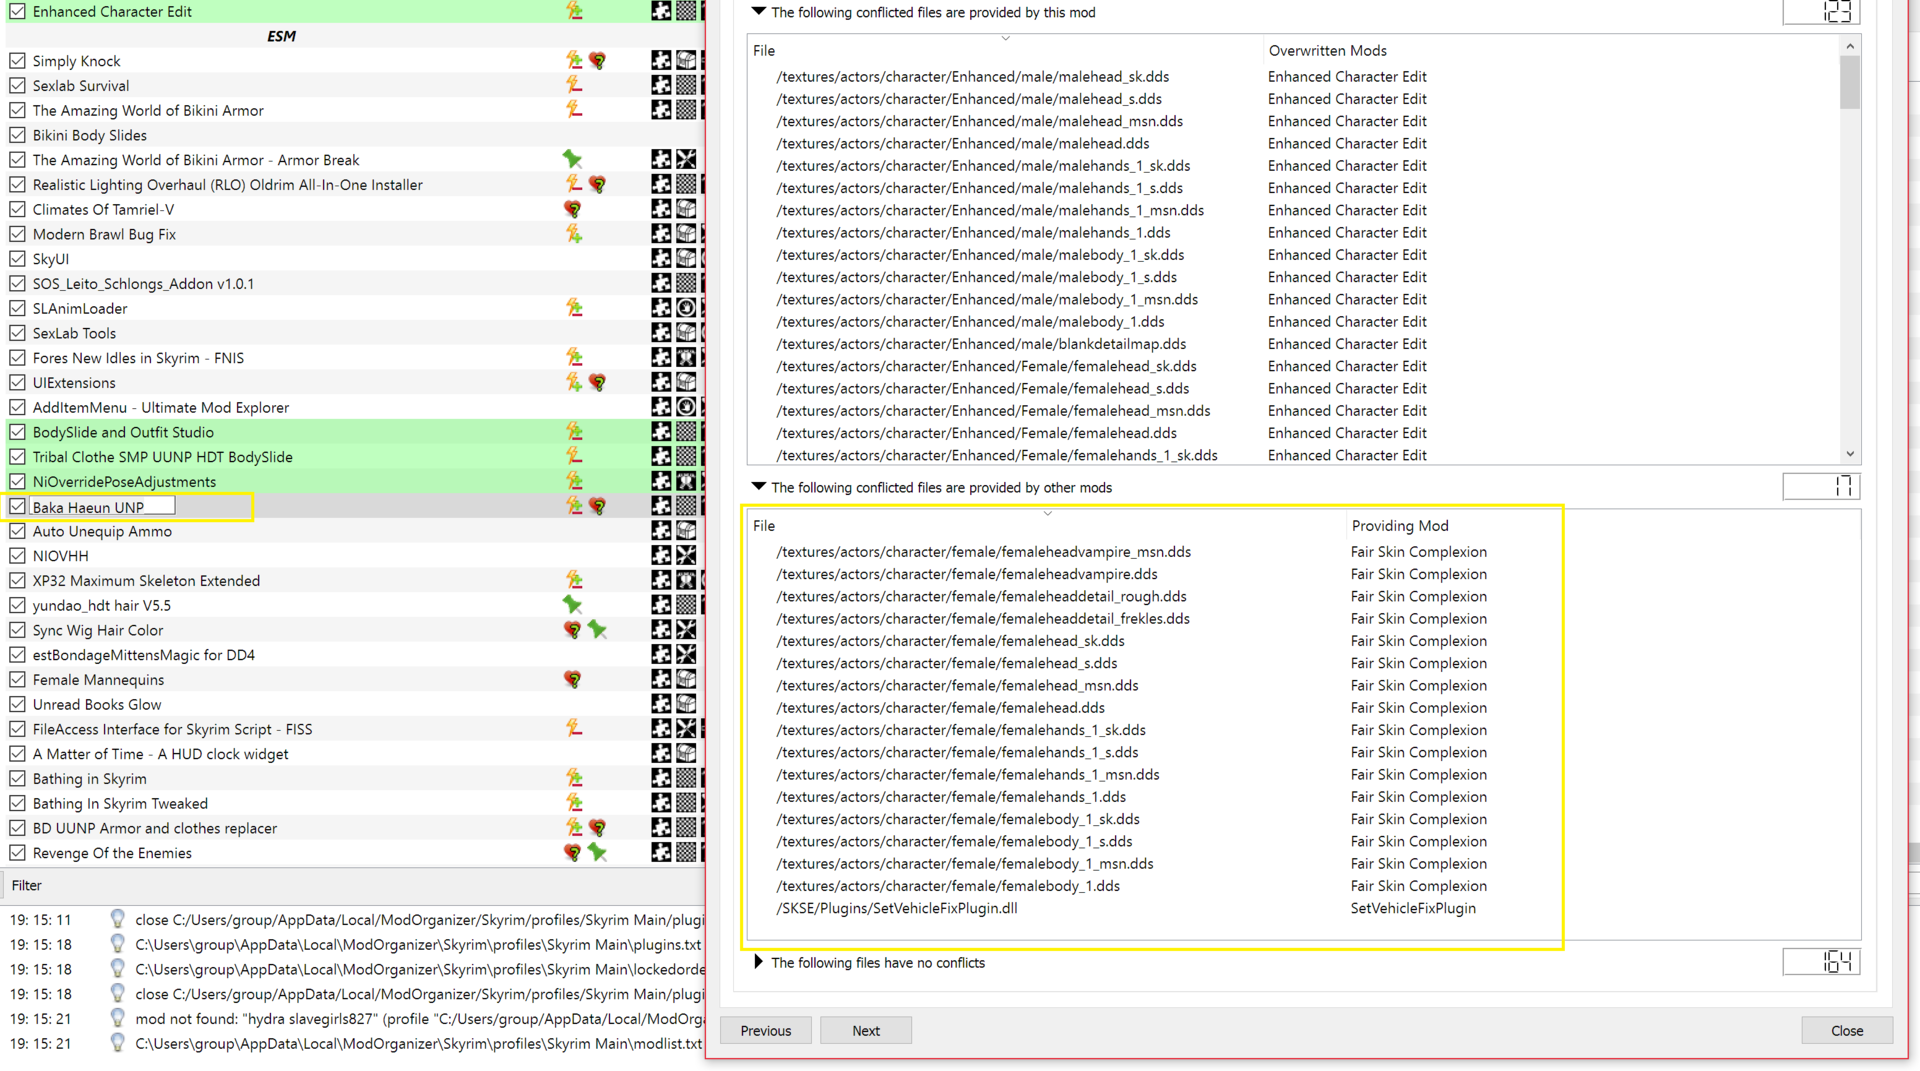The image size is (1920, 1071).
Task: Collapse 'conflicted files are provided by other mods' section
Action: (x=759, y=487)
